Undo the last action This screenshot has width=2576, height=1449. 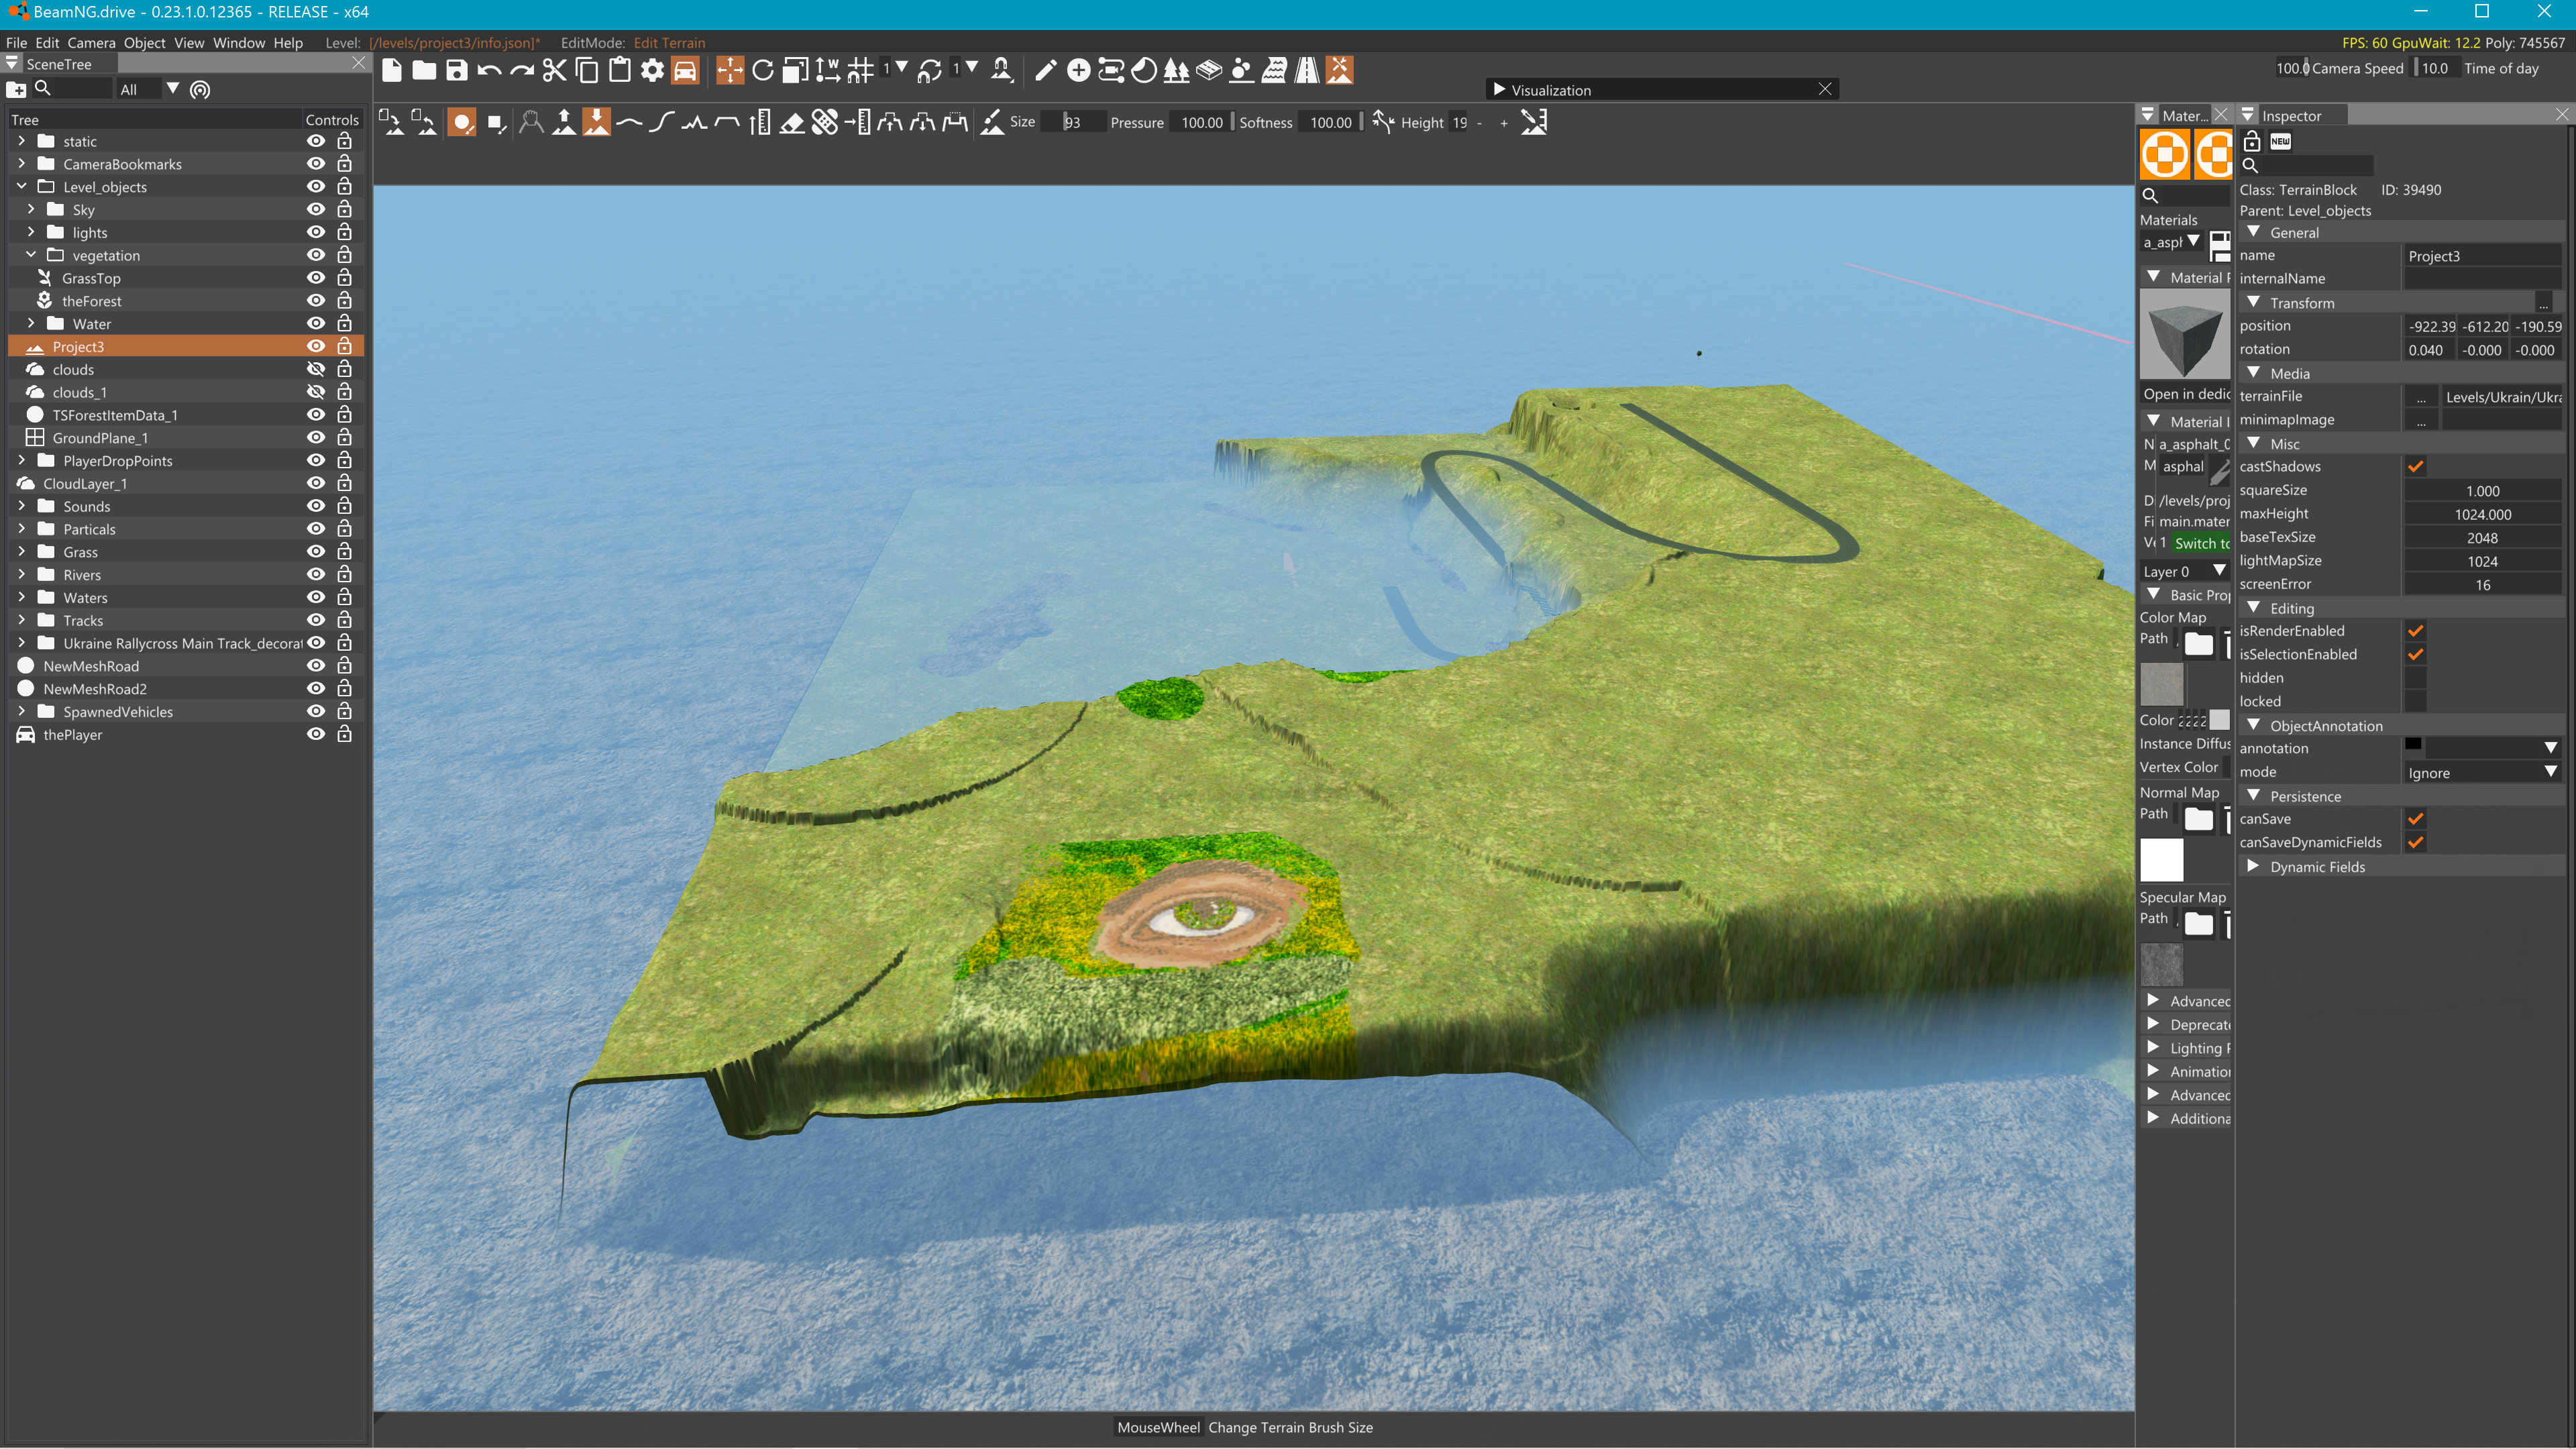[x=489, y=70]
